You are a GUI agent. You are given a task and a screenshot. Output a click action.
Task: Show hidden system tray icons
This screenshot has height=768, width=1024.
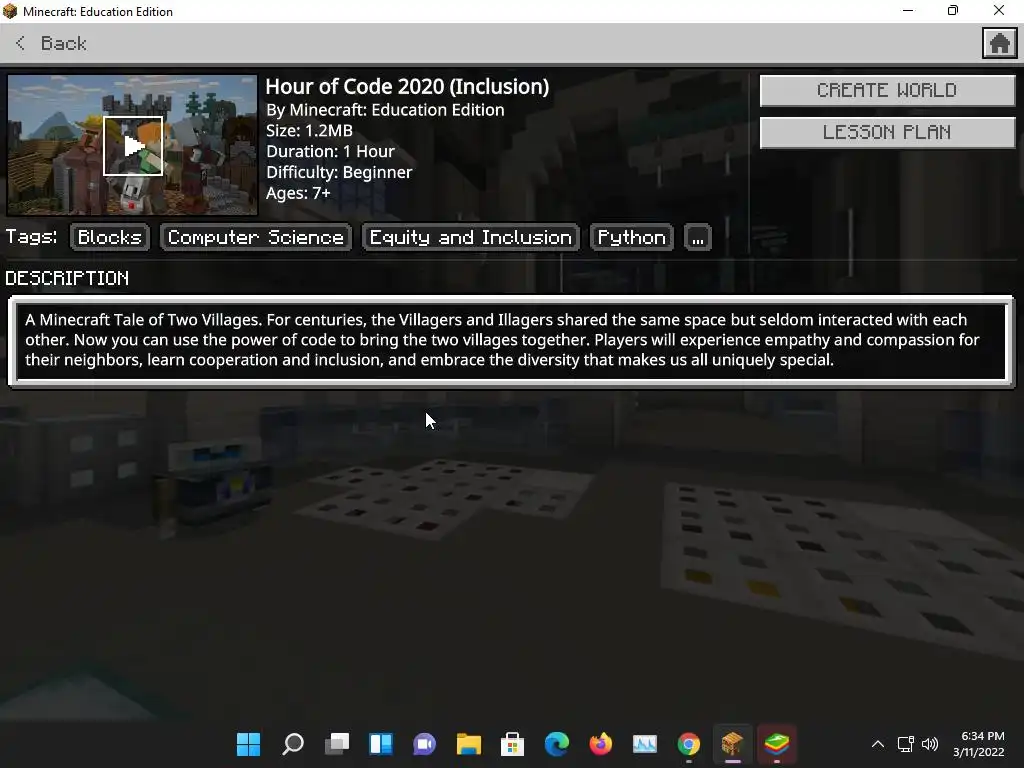click(878, 744)
